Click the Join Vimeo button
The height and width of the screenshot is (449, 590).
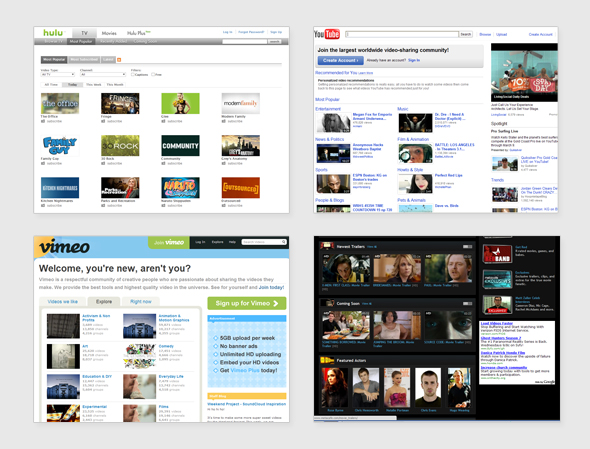point(169,242)
